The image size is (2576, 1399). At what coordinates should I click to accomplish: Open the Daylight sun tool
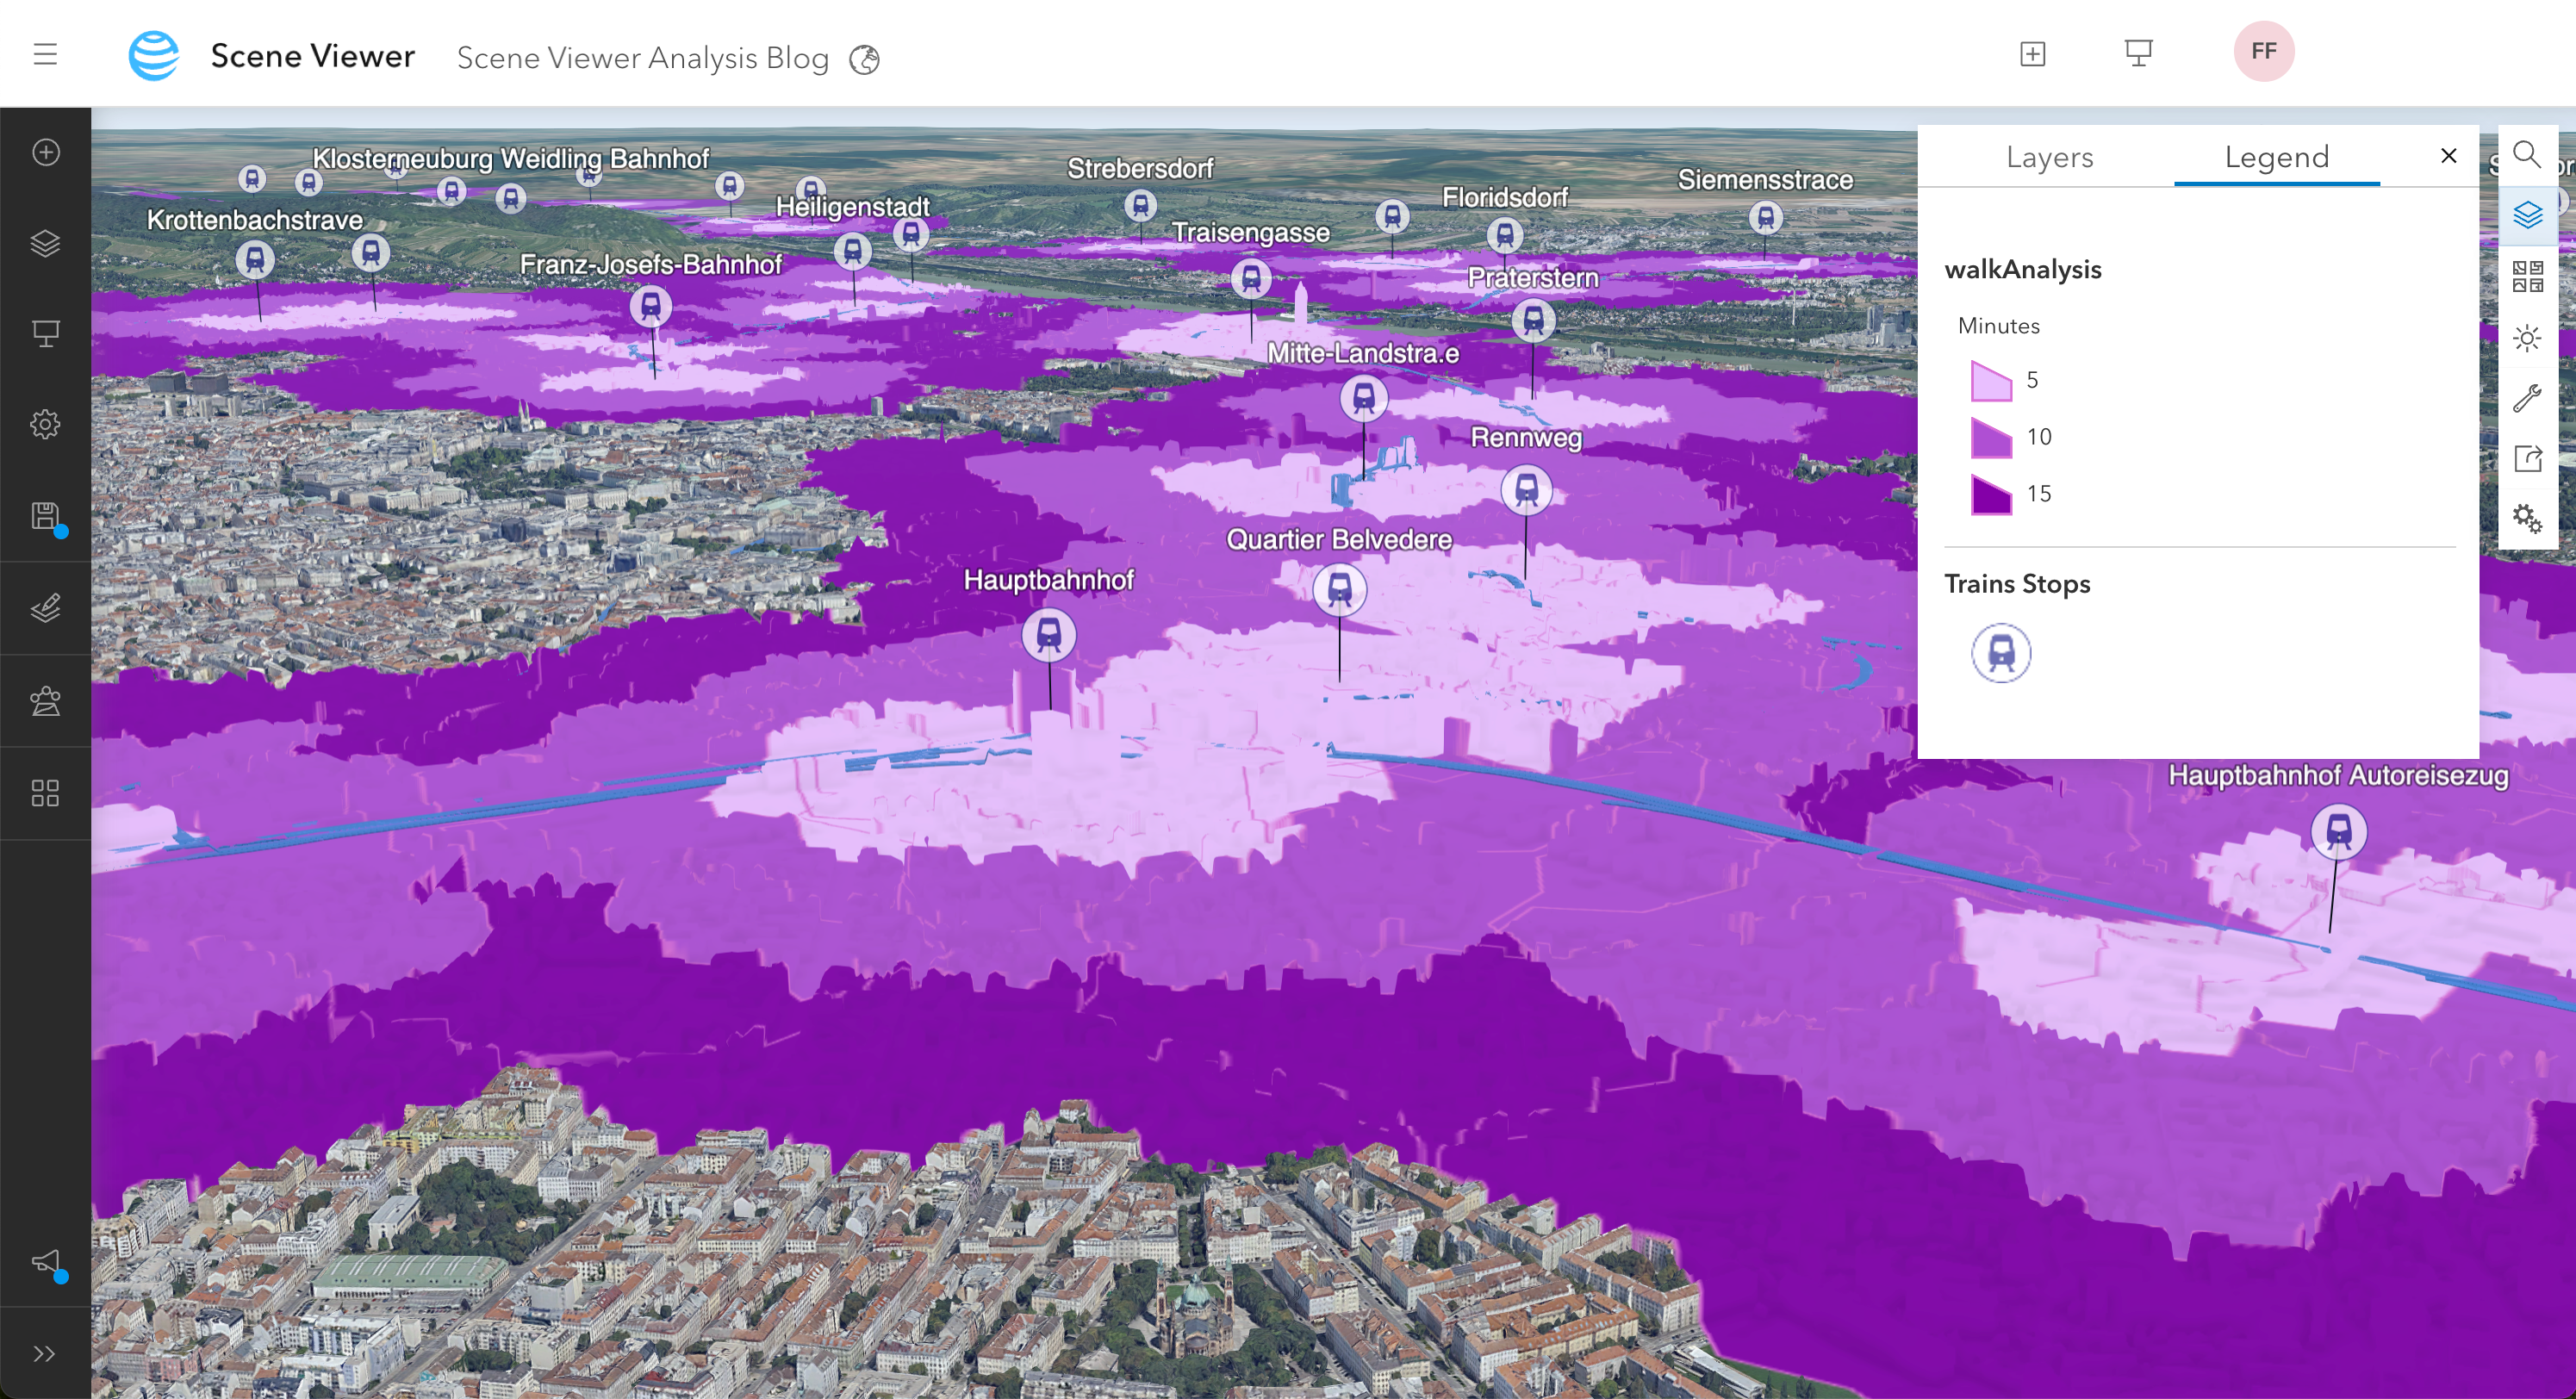2527,338
